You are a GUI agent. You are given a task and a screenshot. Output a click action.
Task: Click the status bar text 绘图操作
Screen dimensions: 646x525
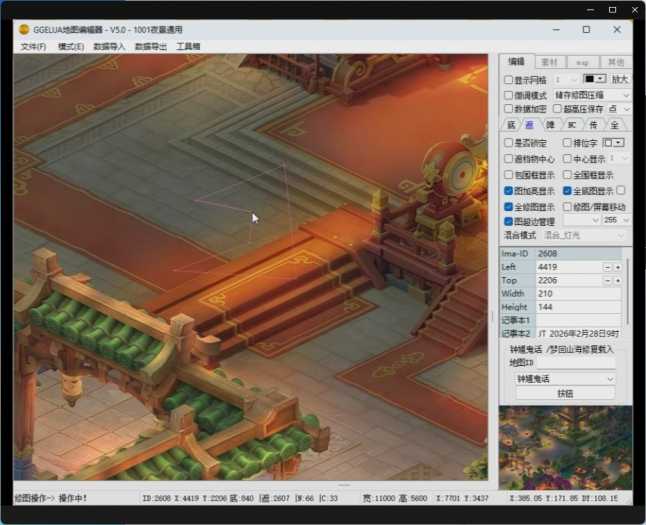[x=51, y=498]
